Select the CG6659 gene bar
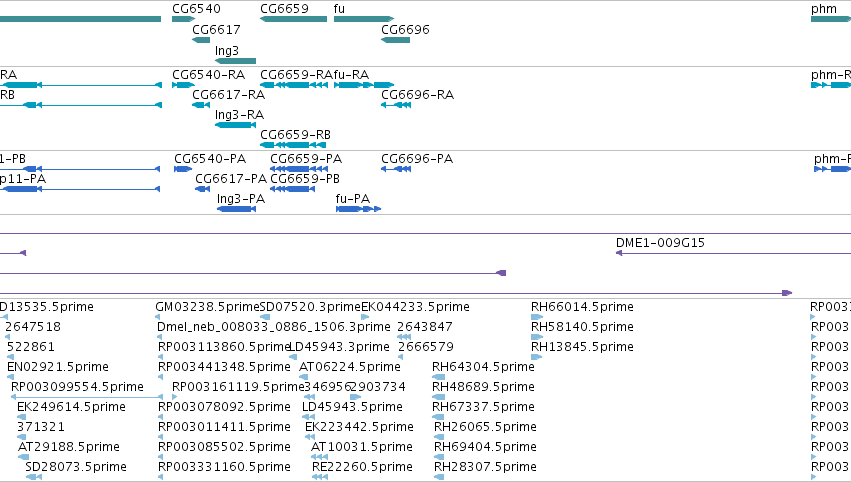 pos(293,19)
